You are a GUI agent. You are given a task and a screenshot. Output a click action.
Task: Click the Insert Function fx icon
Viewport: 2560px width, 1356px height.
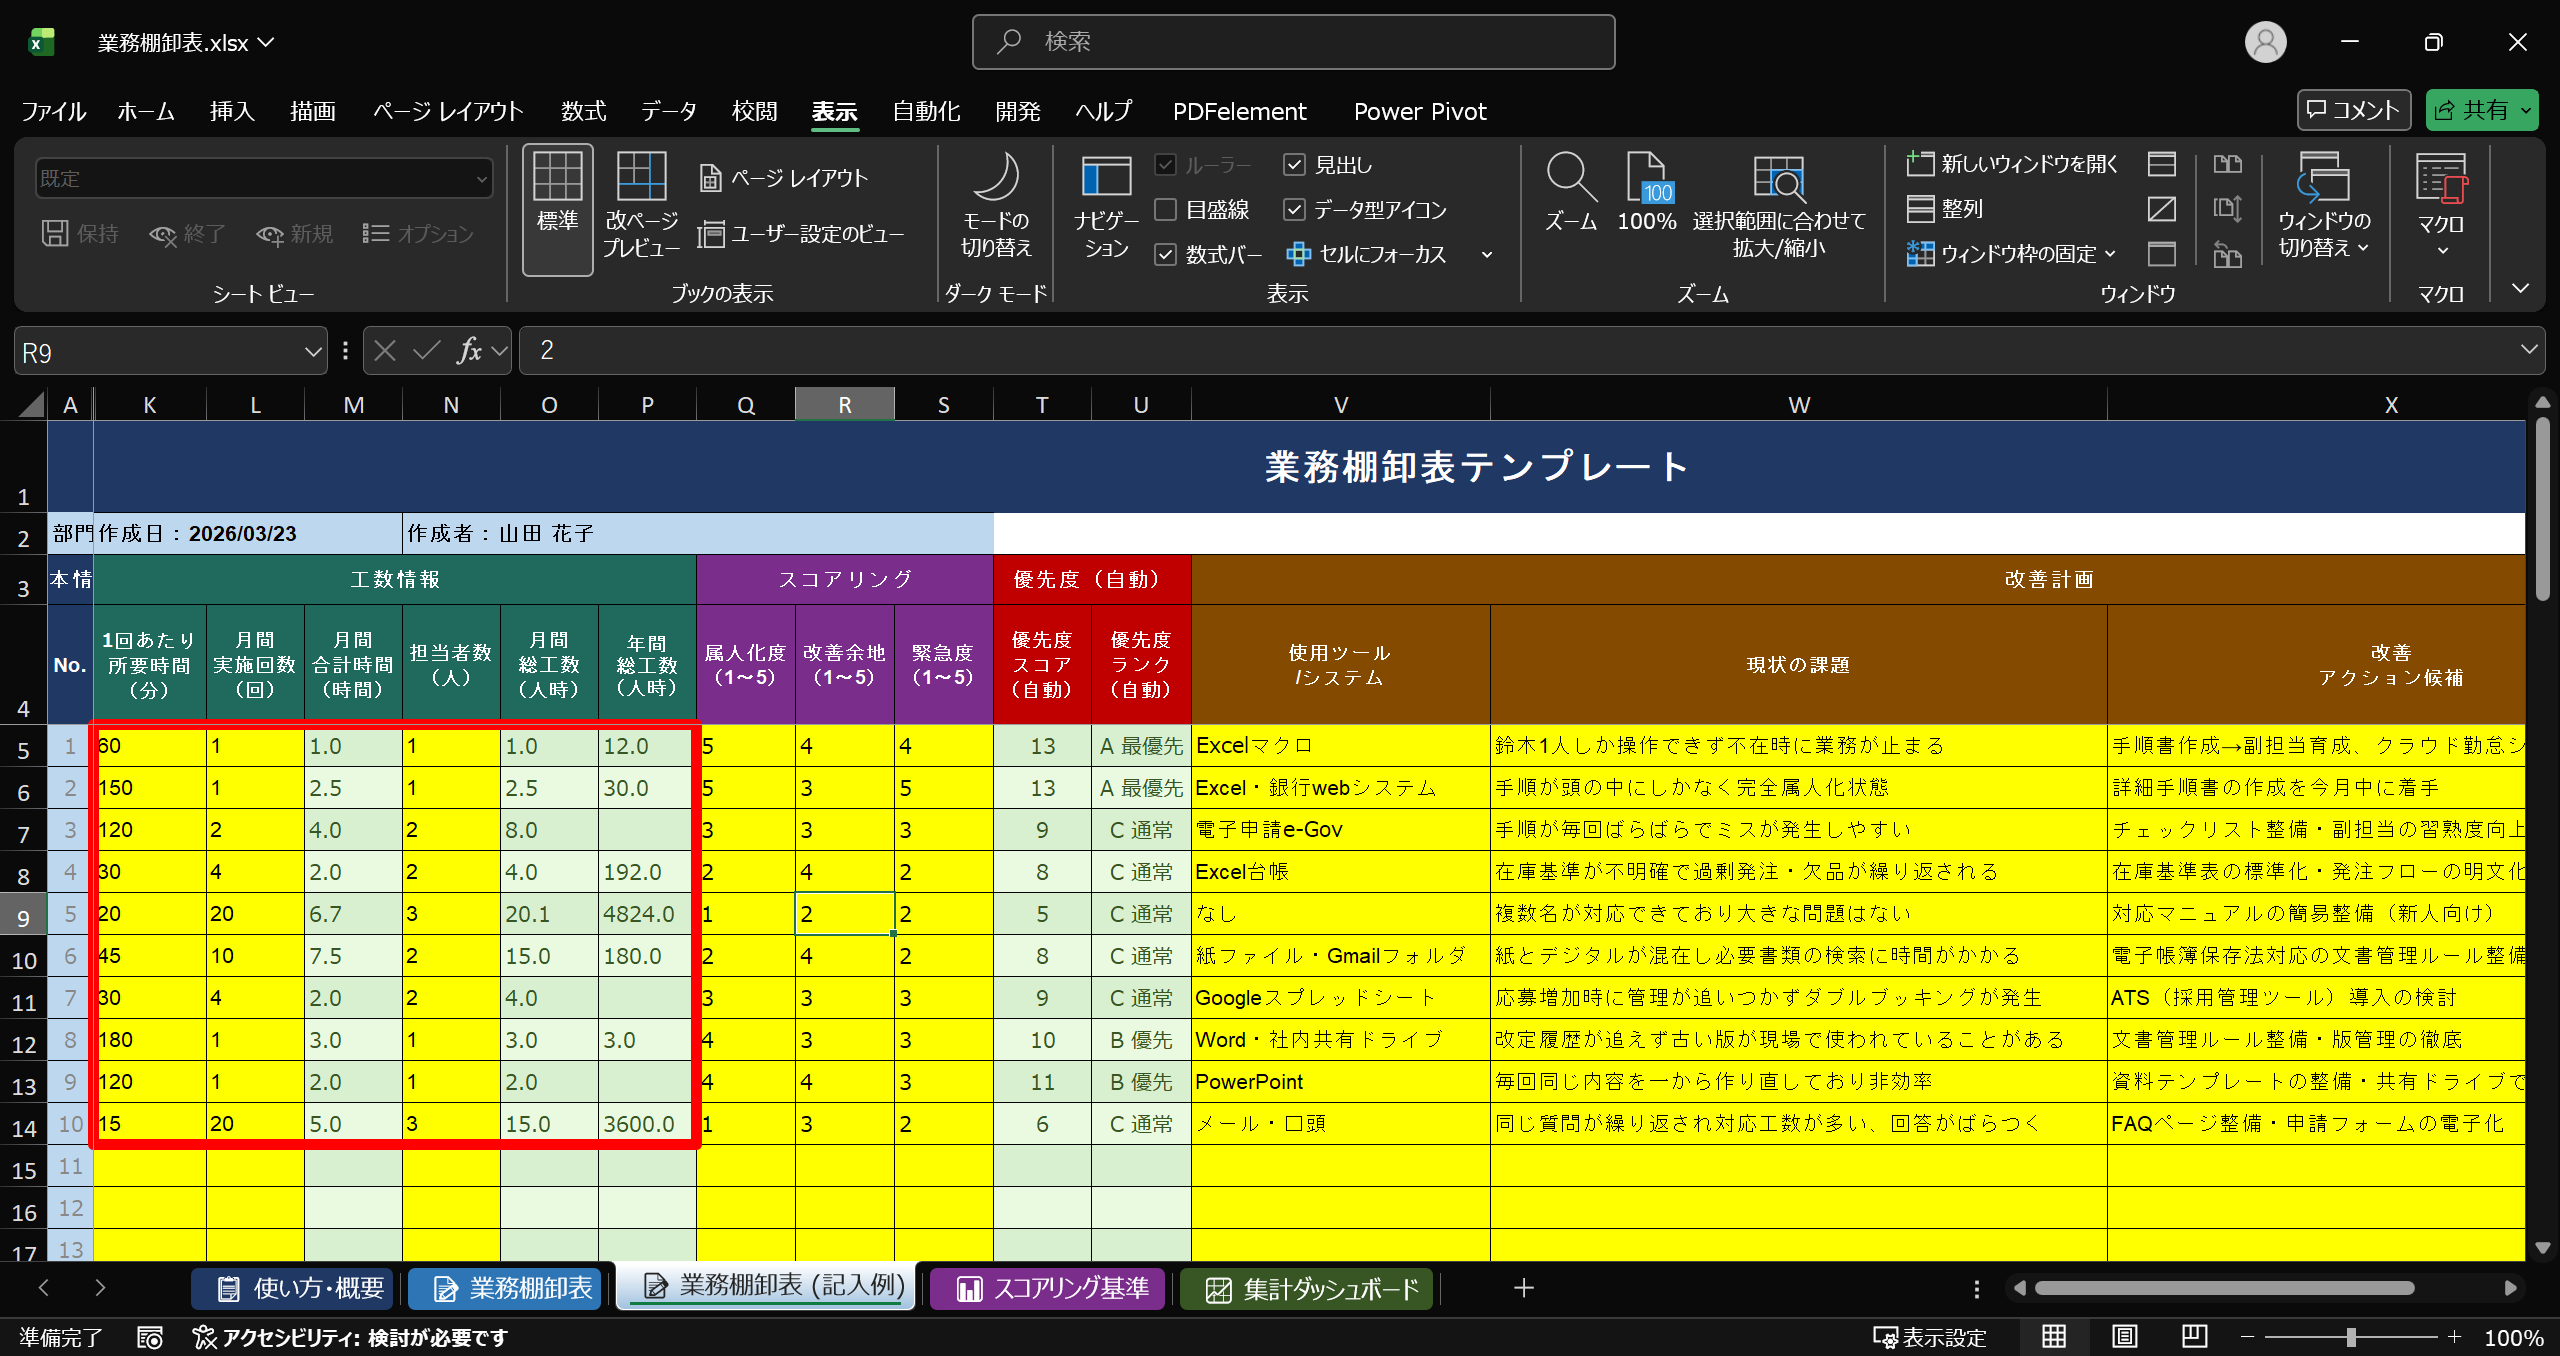469,351
